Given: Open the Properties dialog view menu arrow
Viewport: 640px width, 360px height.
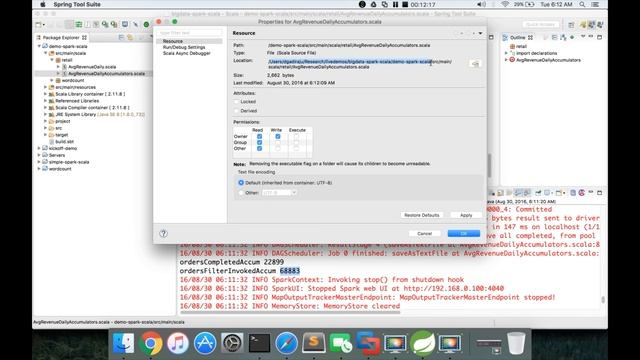Looking at the screenshot, I should tap(480, 33).
